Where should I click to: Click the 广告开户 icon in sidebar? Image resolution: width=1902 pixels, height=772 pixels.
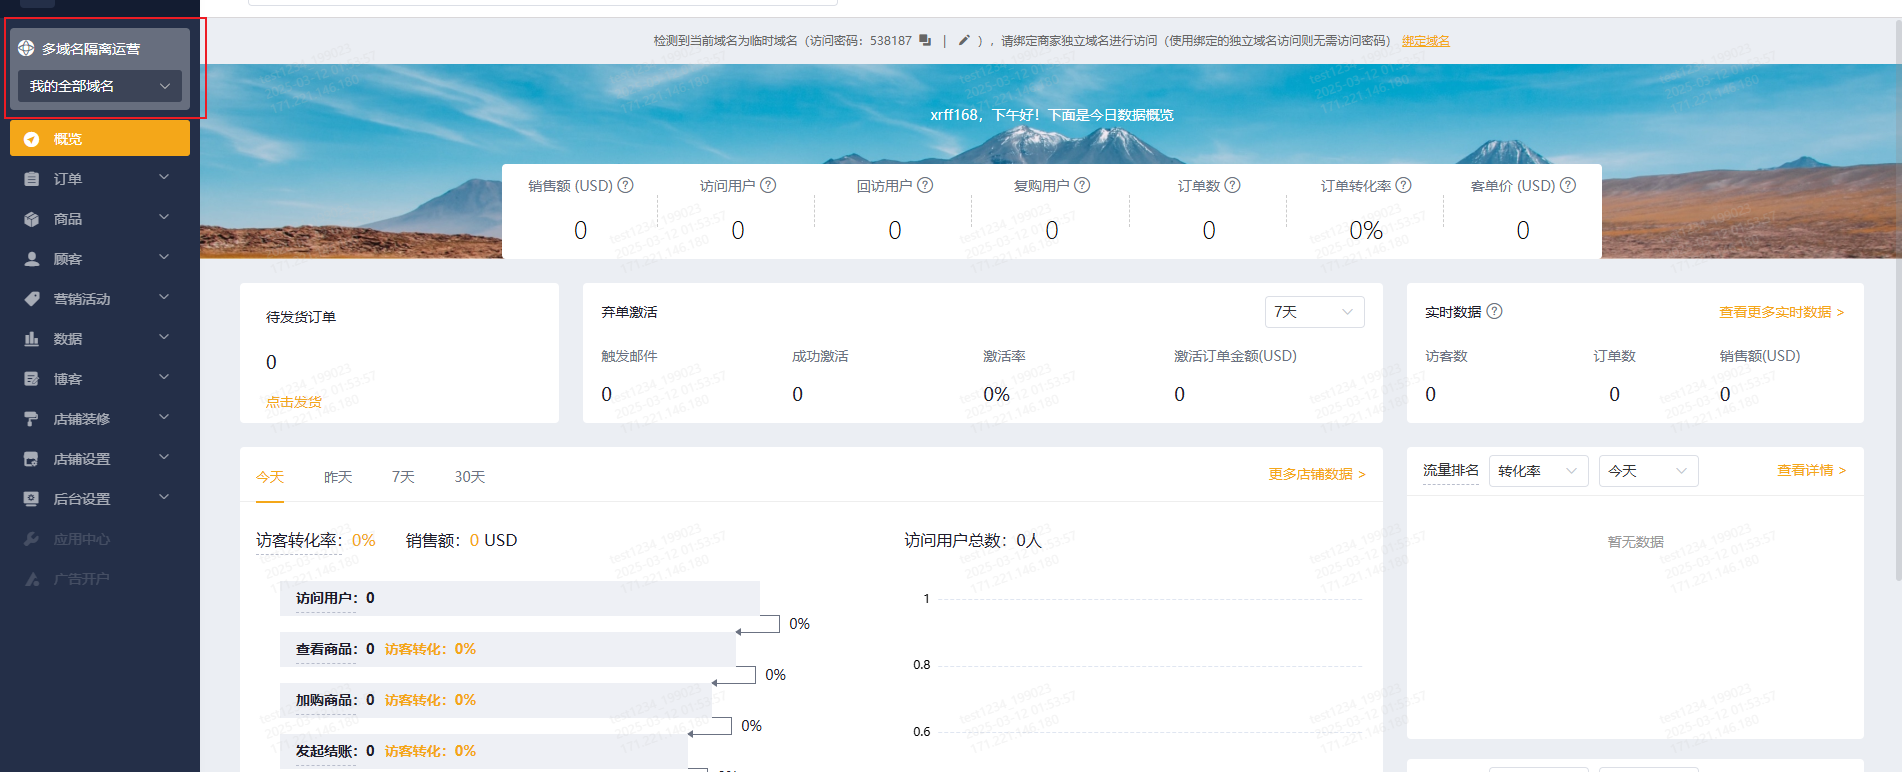coord(31,579)
